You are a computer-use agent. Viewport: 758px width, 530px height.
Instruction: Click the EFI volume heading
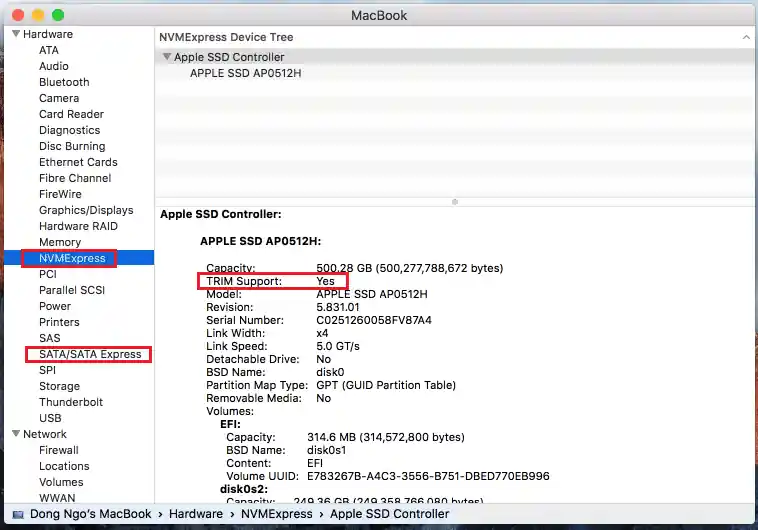coord(230,424)
